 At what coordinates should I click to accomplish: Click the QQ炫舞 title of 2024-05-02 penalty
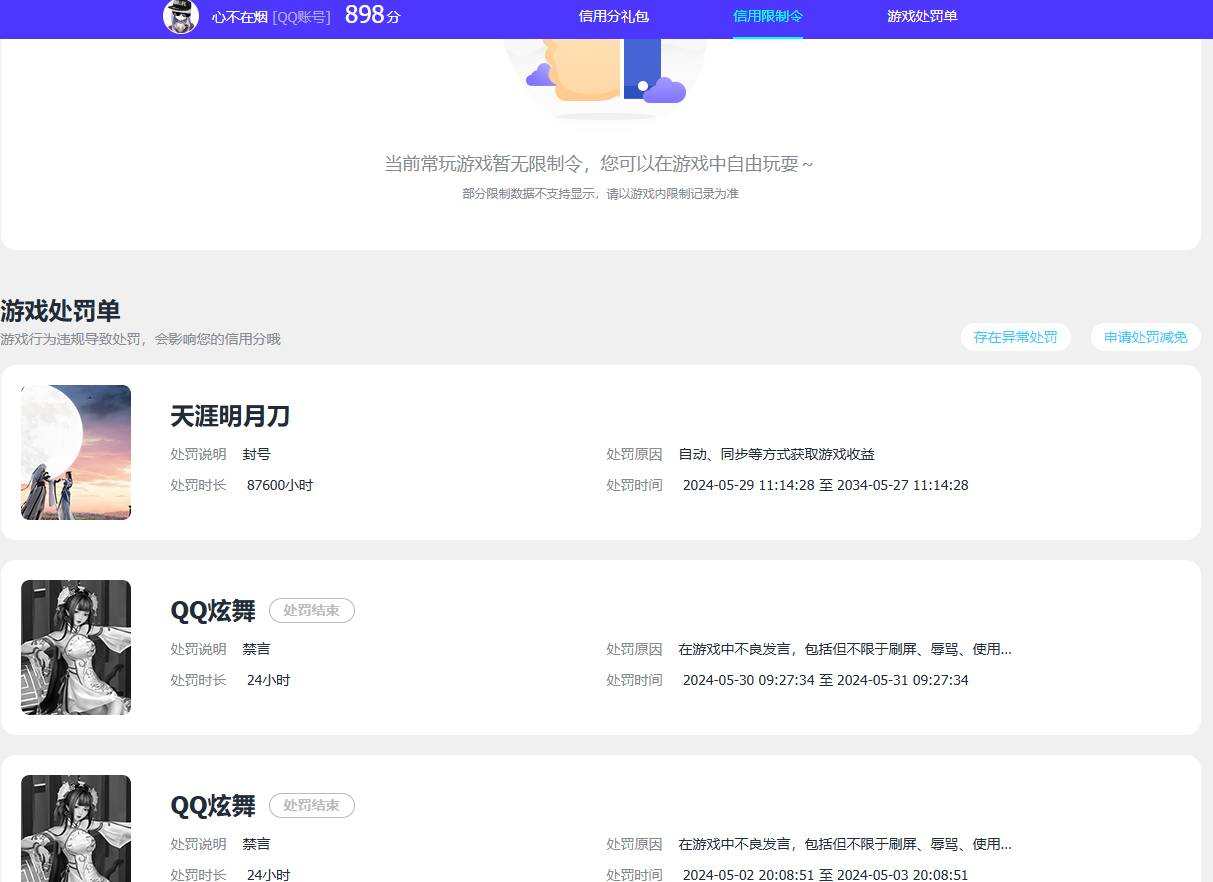[213, 806]
